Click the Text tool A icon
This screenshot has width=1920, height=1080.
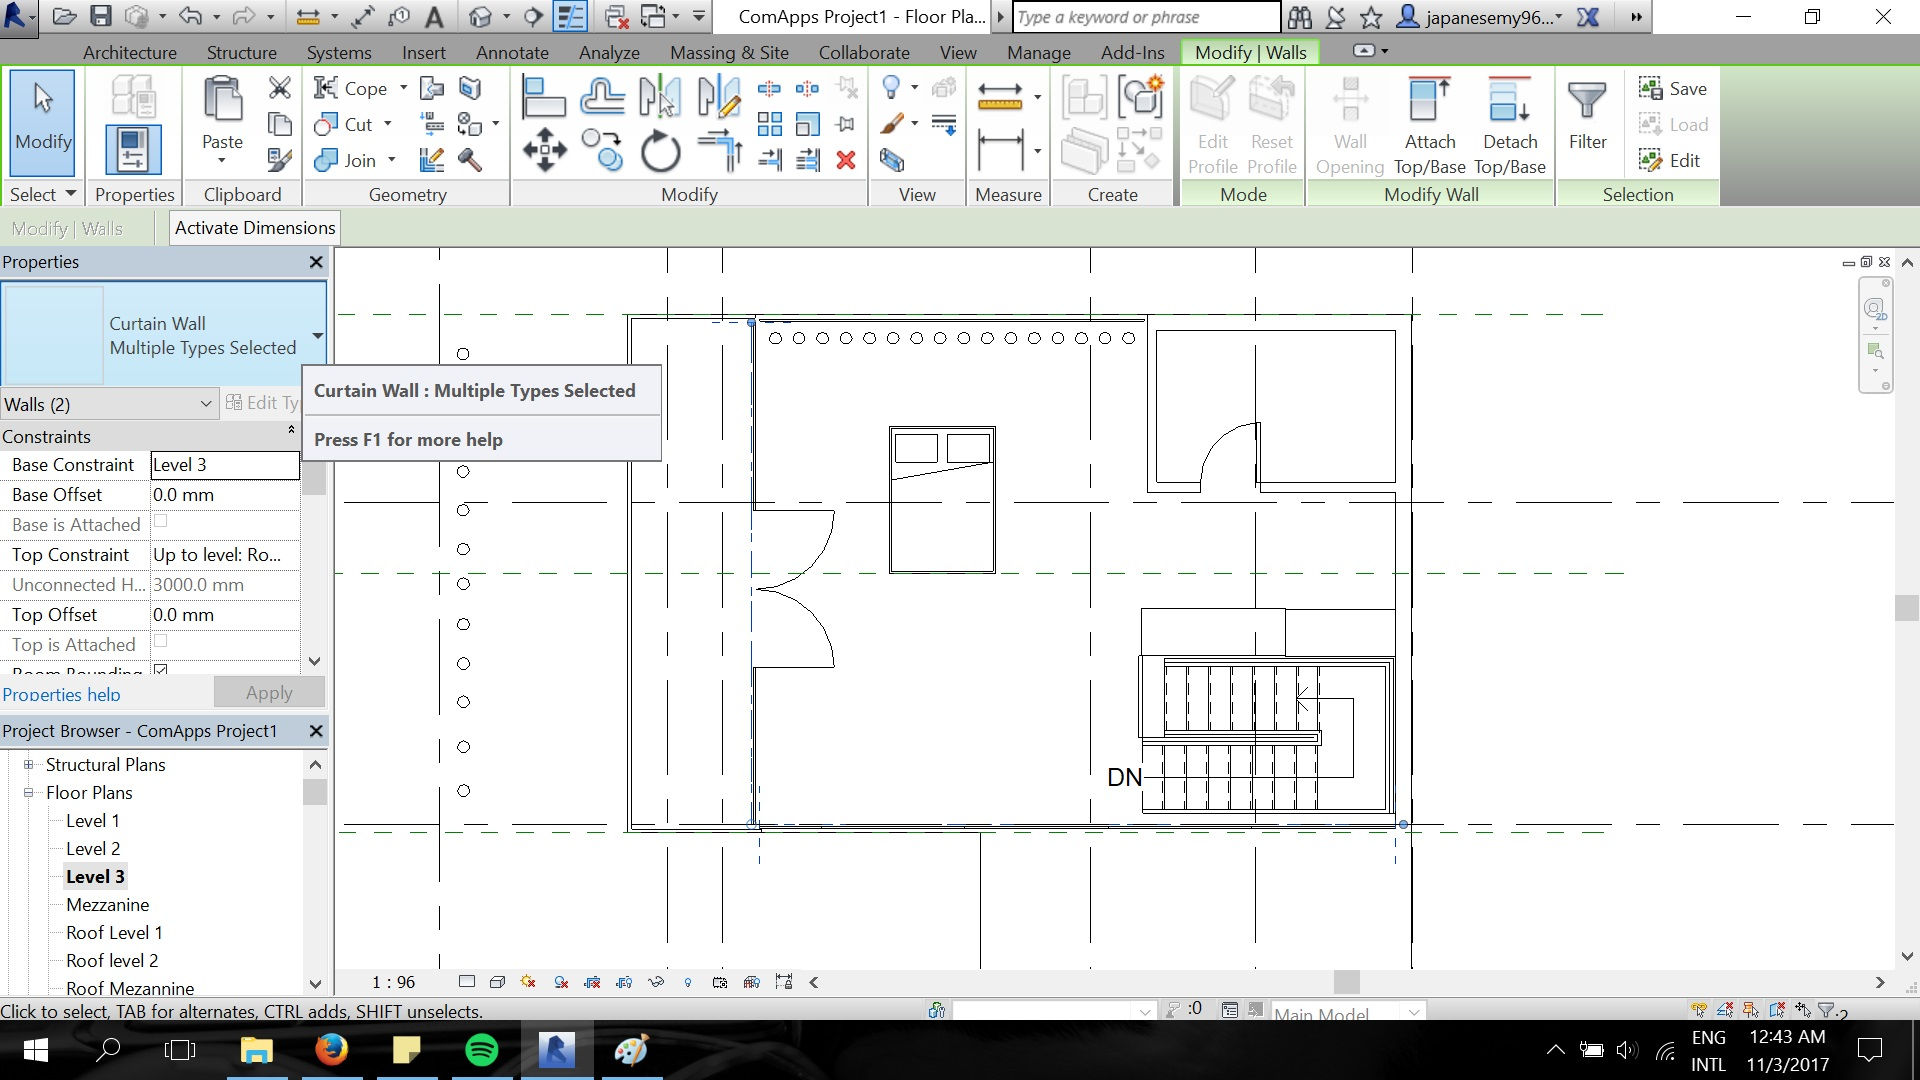434,16
